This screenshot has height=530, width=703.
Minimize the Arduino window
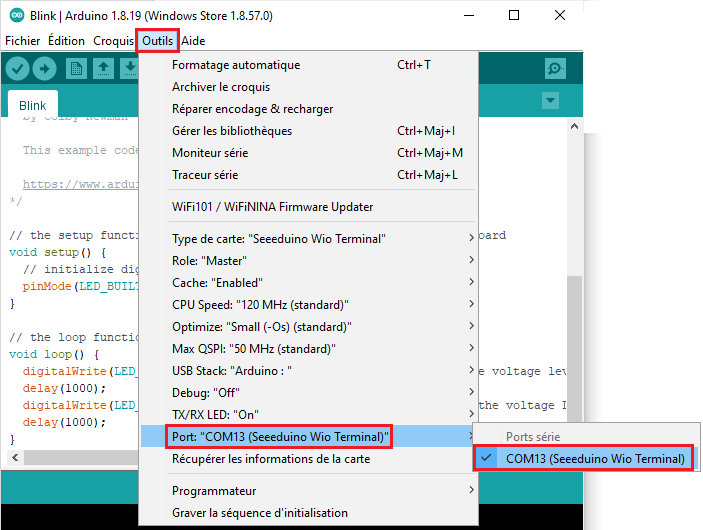(469, 15)
